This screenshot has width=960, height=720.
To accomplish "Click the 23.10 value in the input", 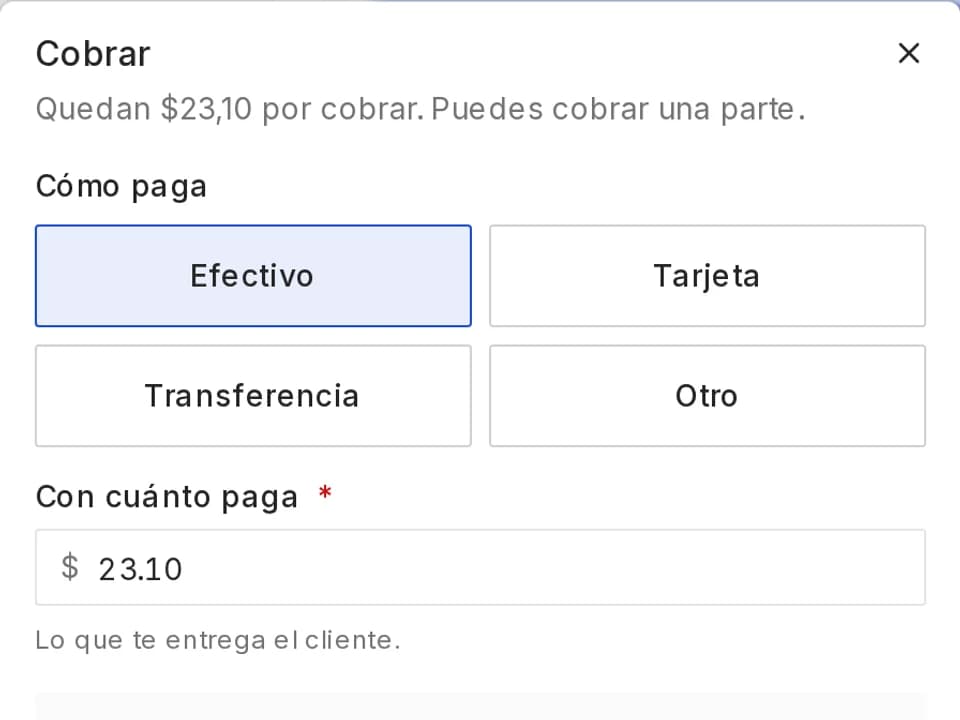I will 140,569.
